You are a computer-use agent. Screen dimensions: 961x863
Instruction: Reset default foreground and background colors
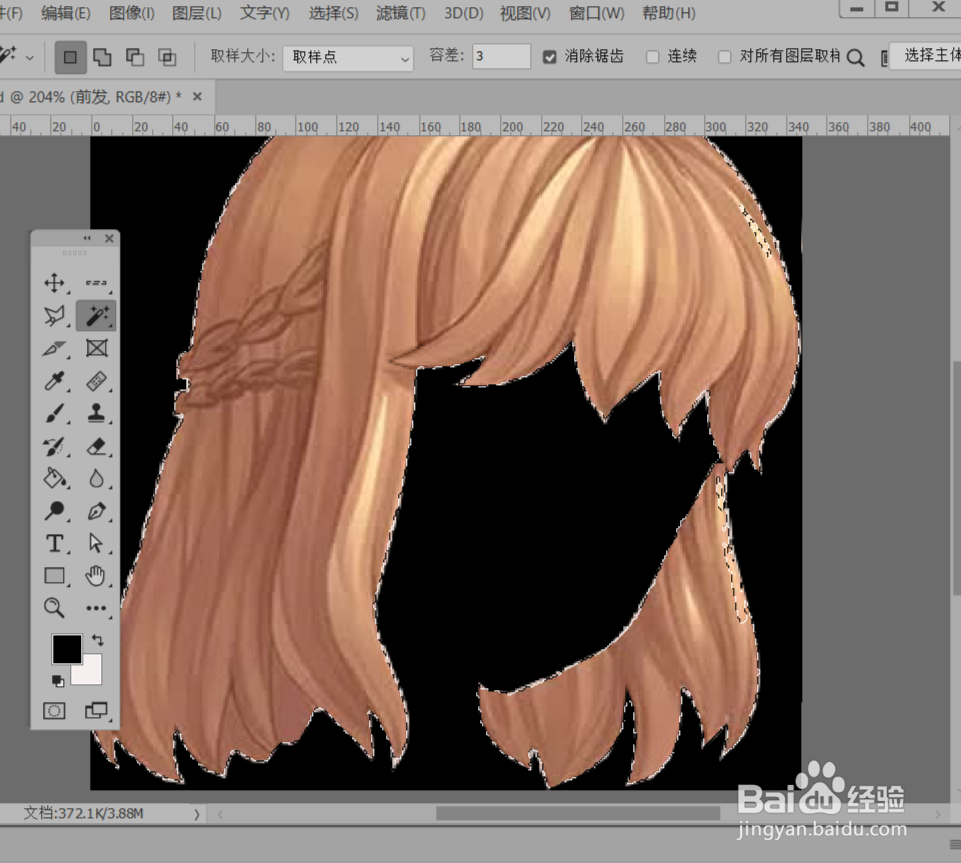58,681
